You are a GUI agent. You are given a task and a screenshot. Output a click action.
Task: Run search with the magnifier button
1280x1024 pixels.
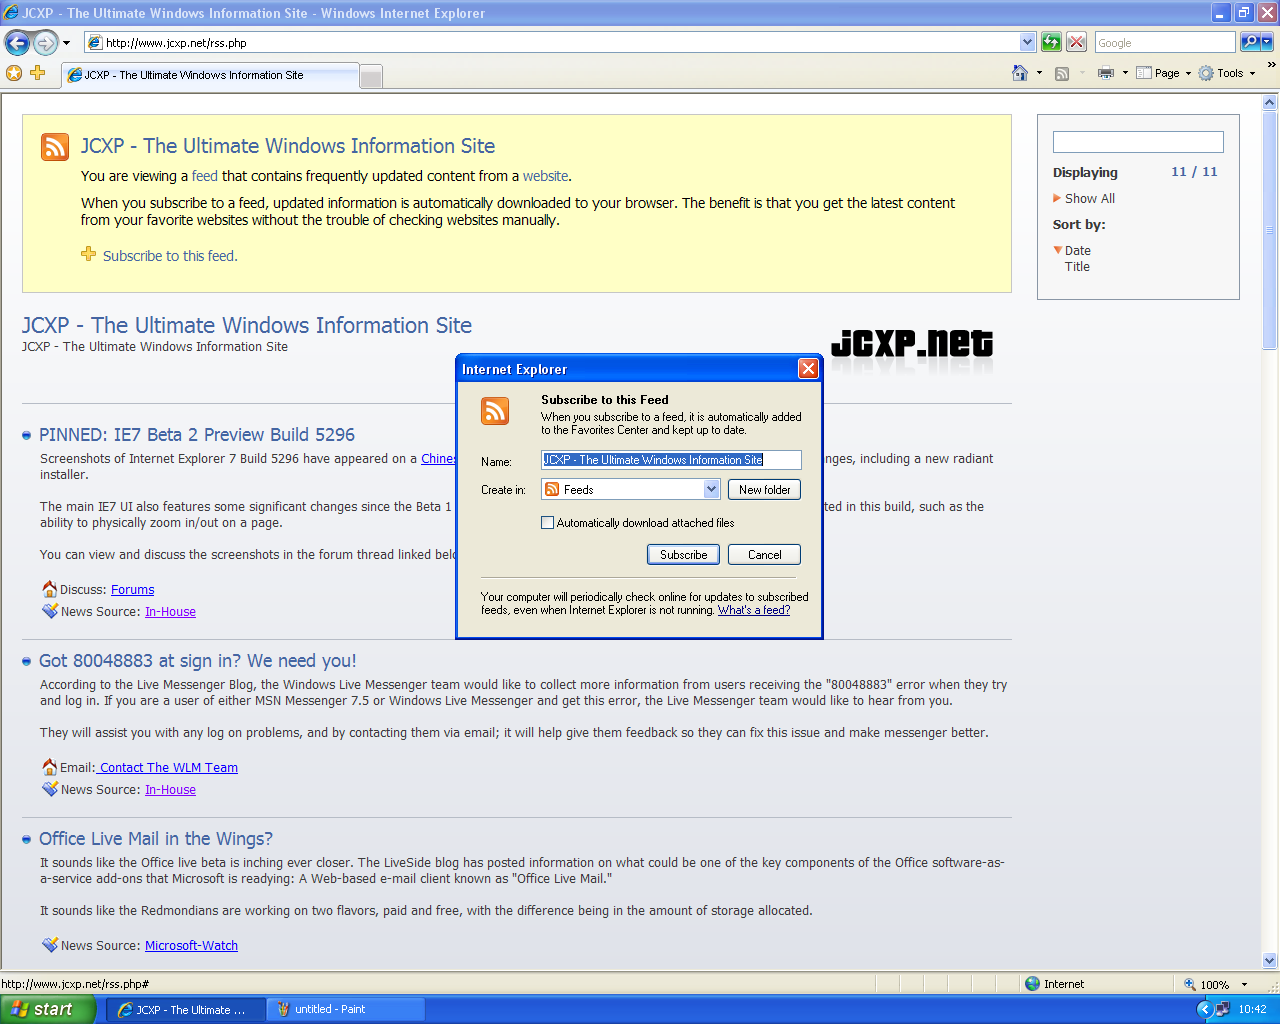[x=1250, y=42]
